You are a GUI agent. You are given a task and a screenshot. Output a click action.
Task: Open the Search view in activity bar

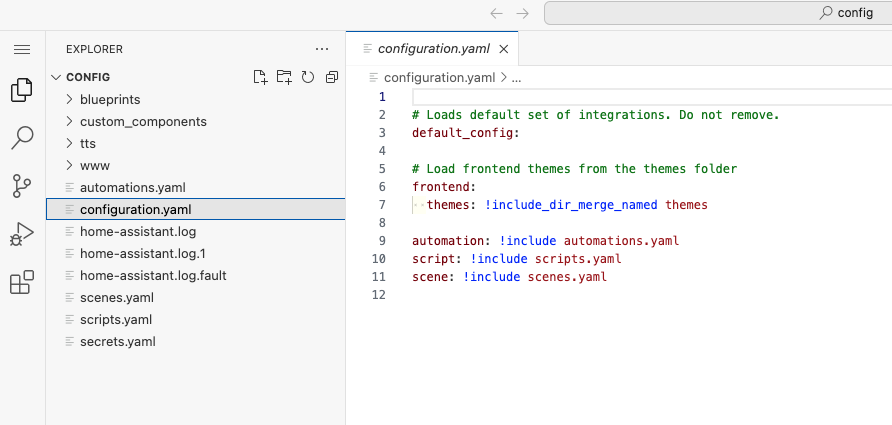(22, 138)
